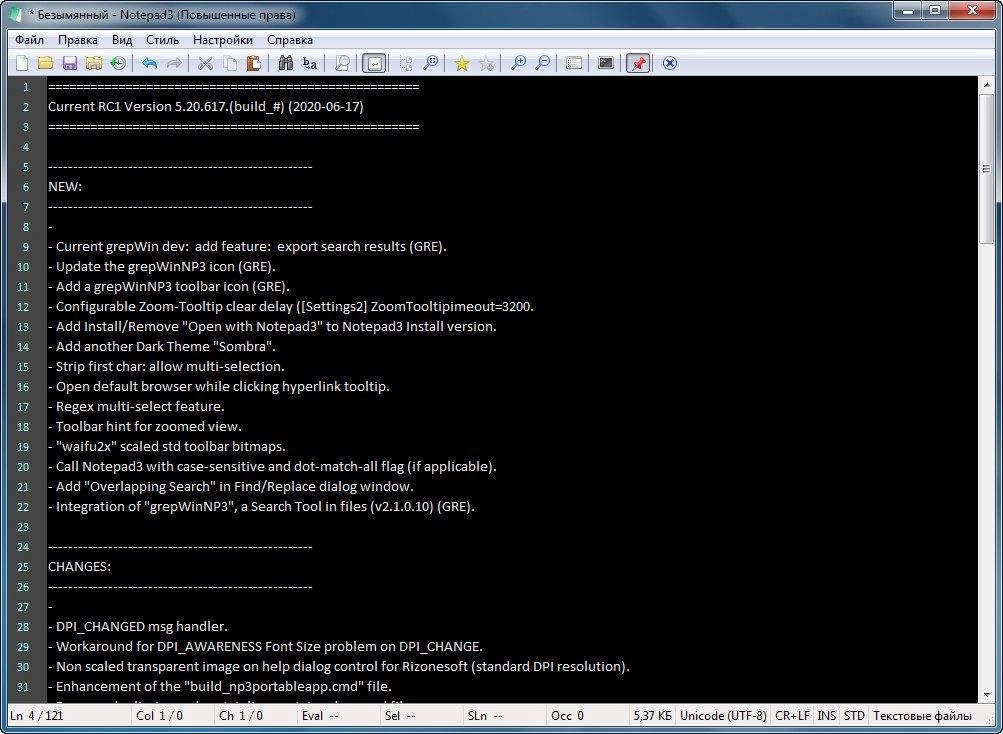This screenshot has width=1003, height=734.
Task: Cut selection with scissors icon
Action: pyautogui.click(x=205, y=63)
